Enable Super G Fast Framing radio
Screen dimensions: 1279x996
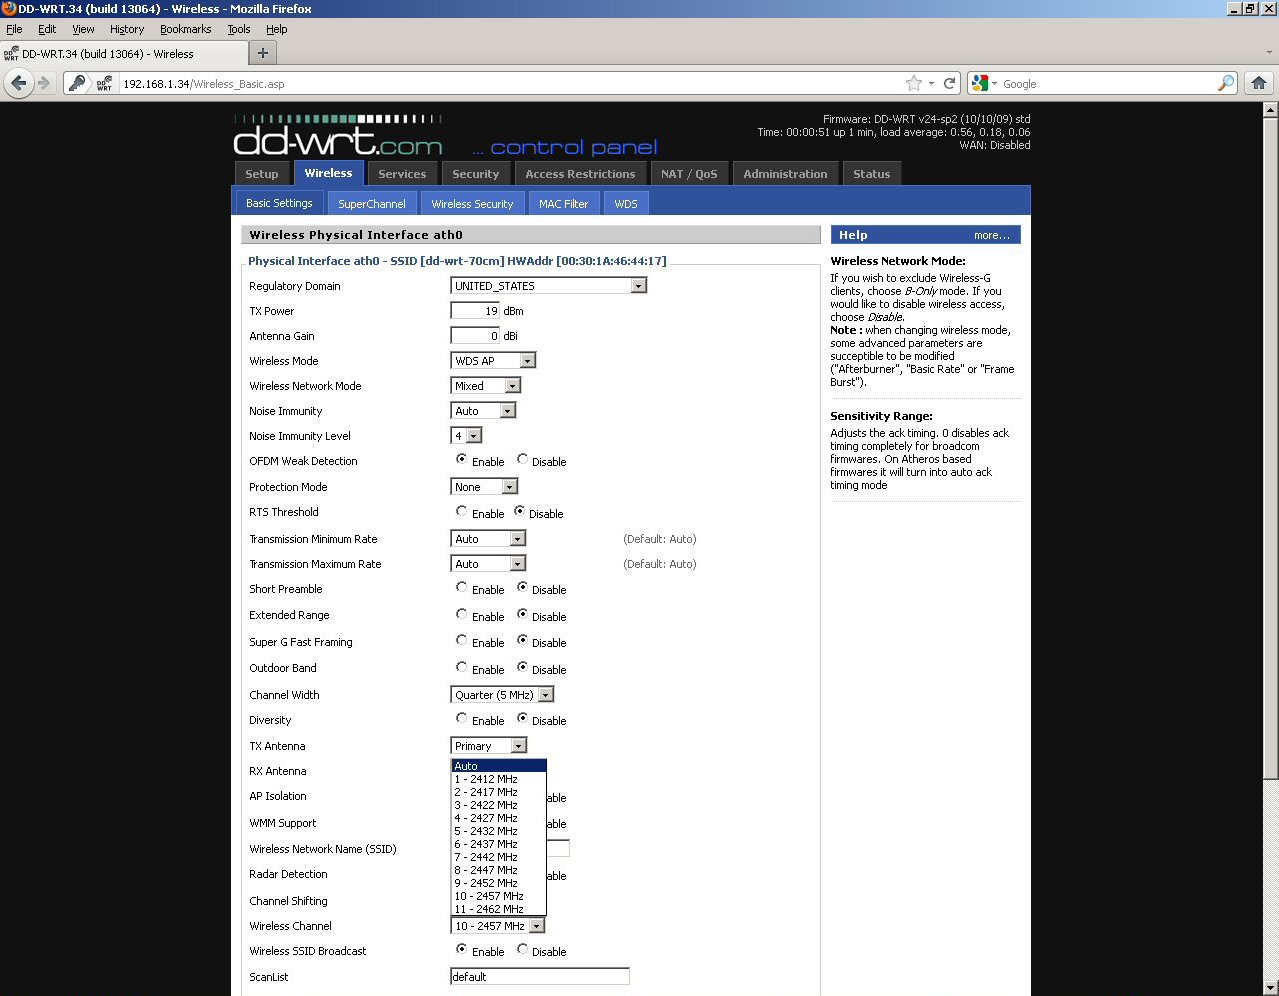point(461,640)
